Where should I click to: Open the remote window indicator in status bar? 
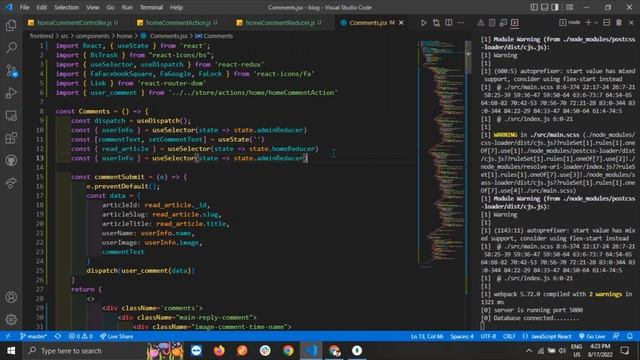pyautogui.click(x=8, y=336)
